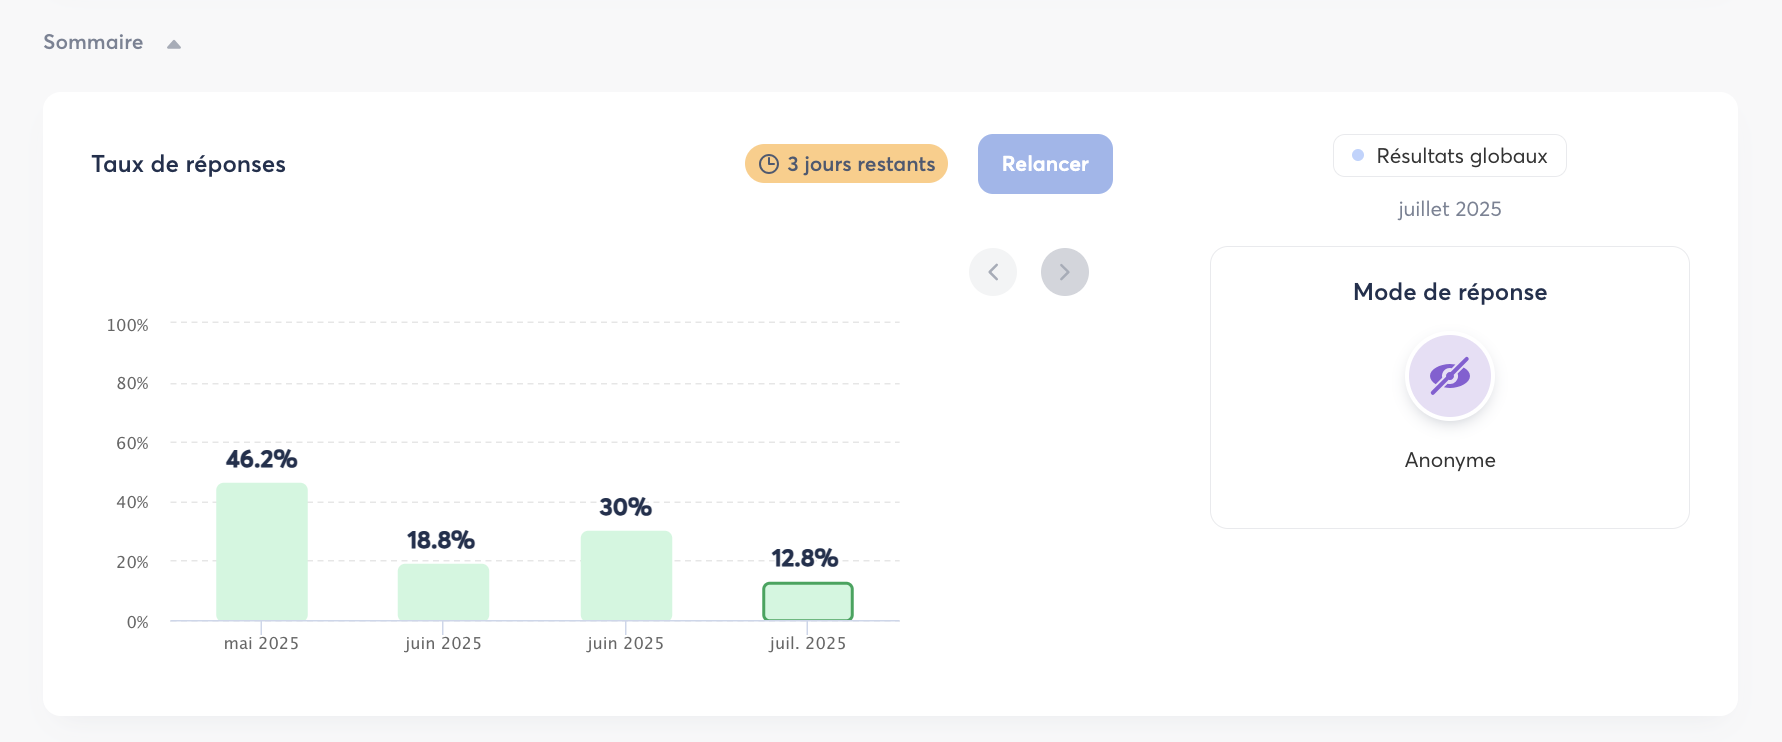1782x742 pixels.
Task: Select the Résultats globaux pill
Action: coord(1449,156)
